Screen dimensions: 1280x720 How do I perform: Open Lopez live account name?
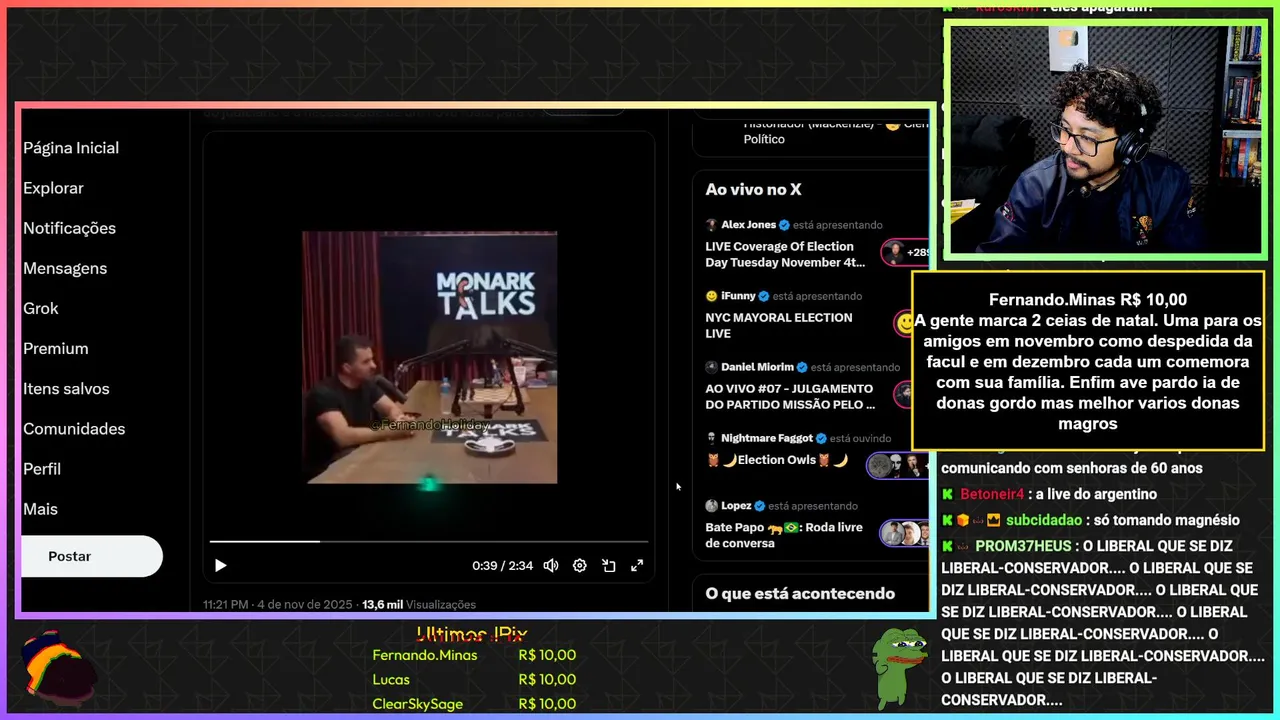tap(736, 506)
